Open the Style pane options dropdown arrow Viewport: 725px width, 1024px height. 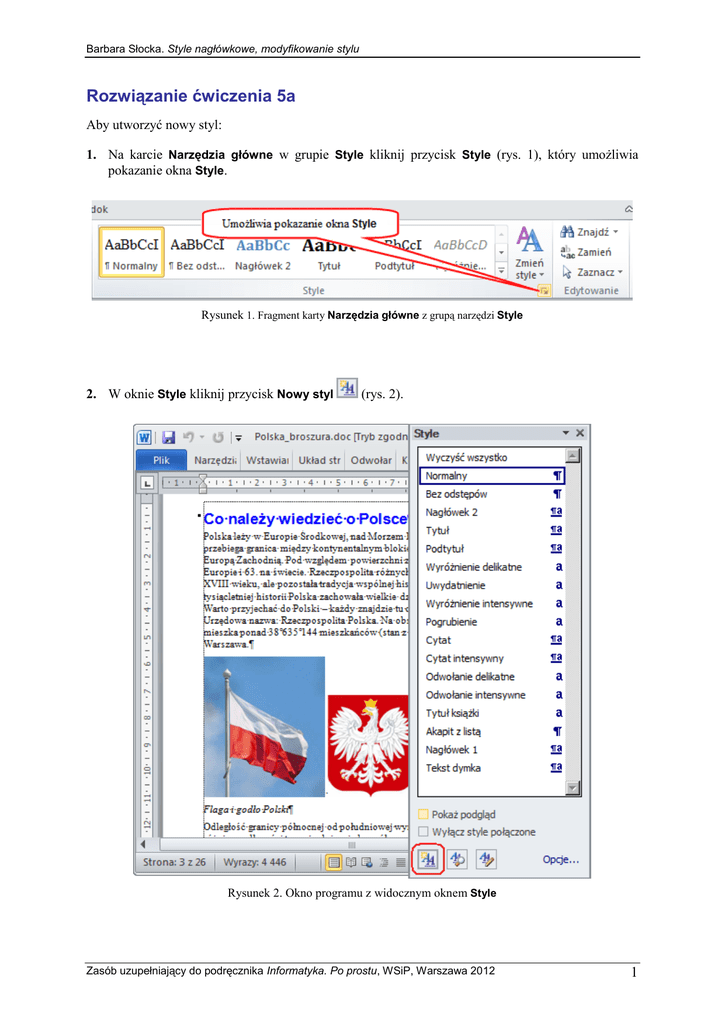pos(566,433)
